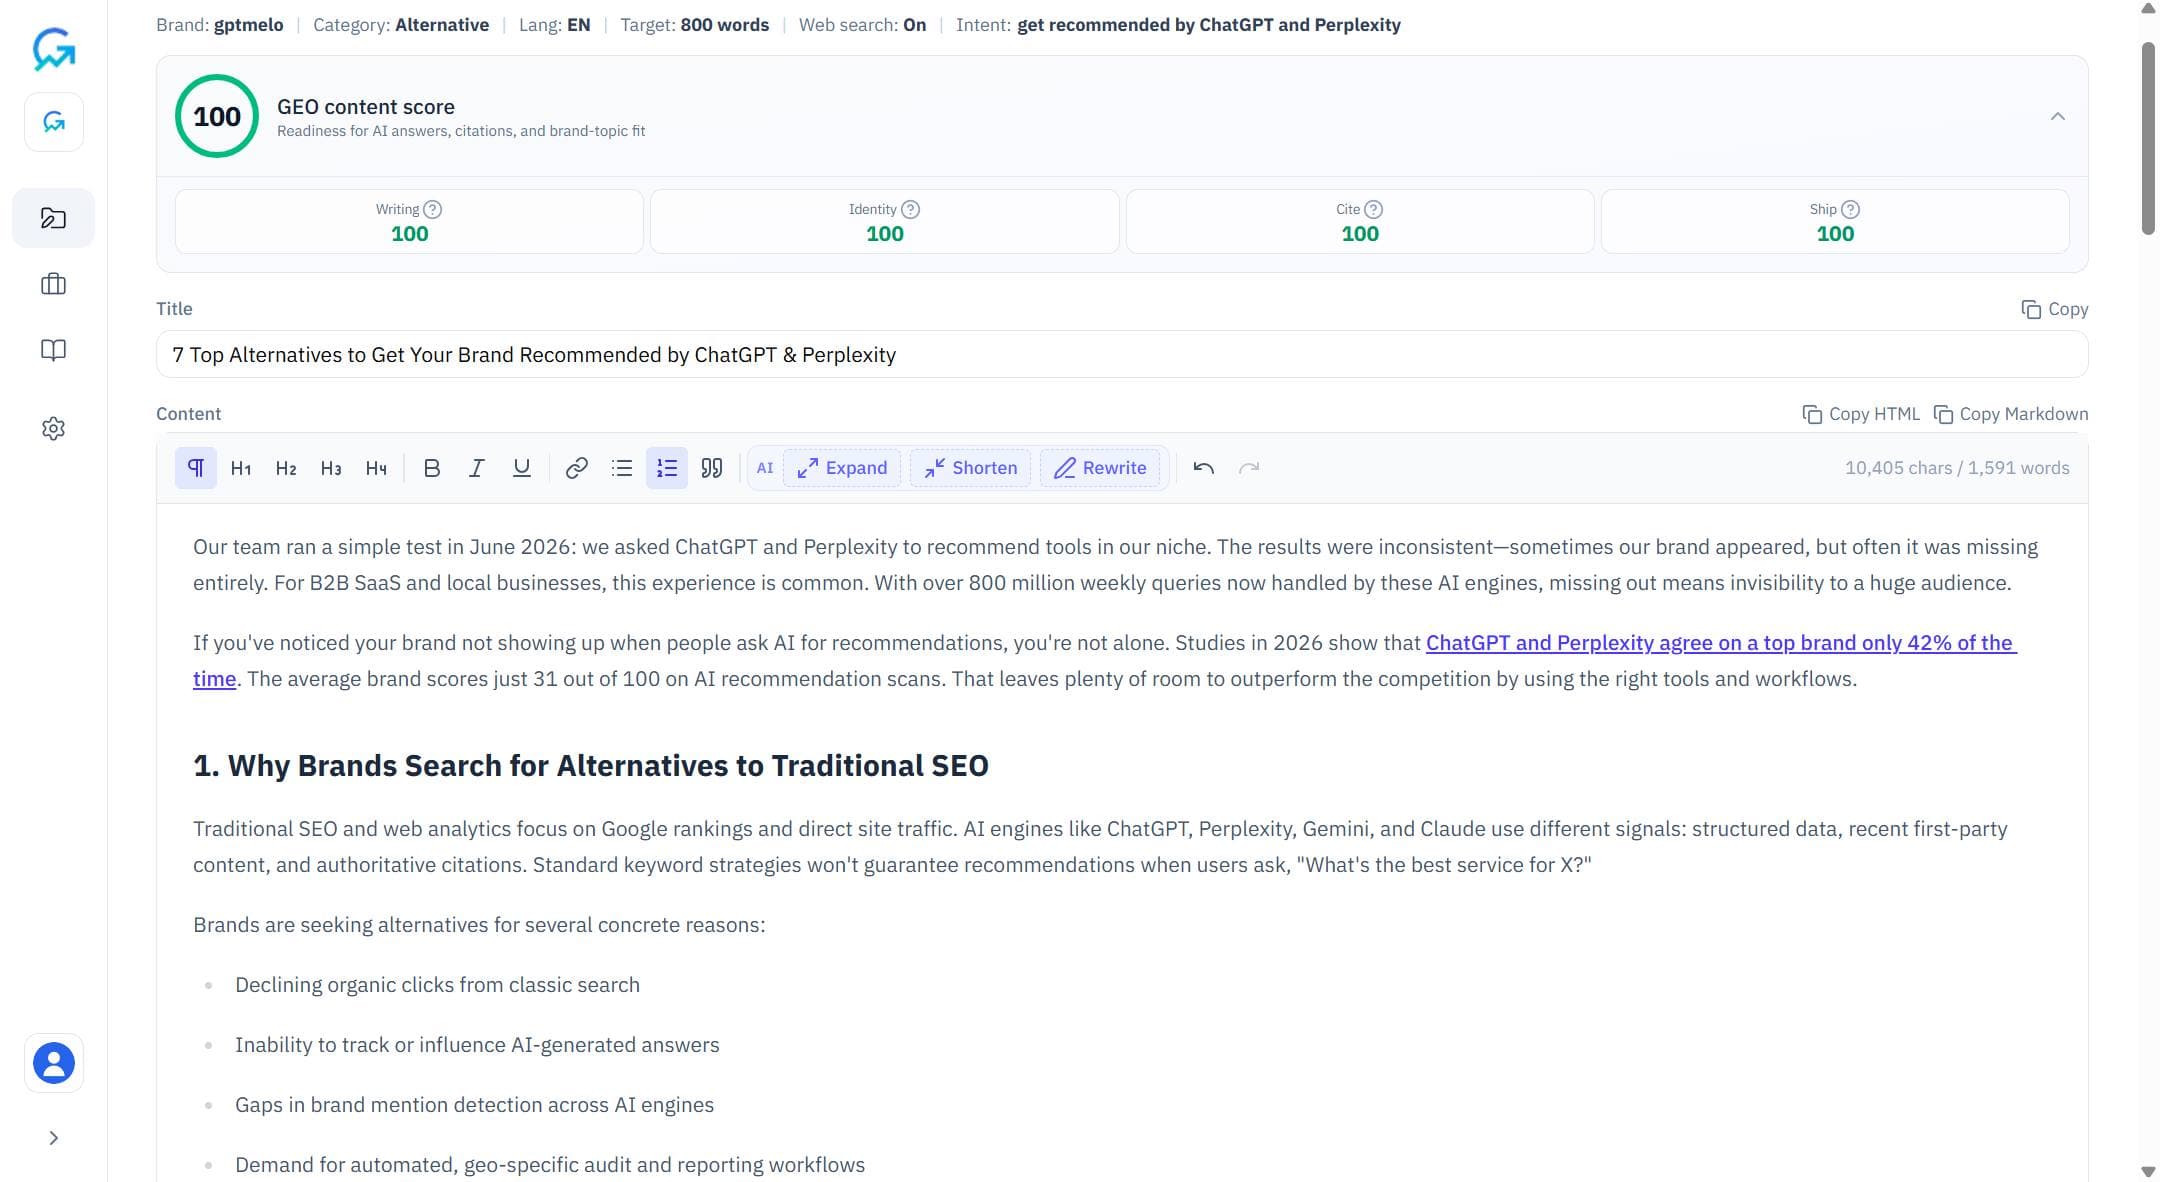Open the briefcase sidebar icon
Viewport: 2160px width, 1182px height.
(x=54, y=284)
